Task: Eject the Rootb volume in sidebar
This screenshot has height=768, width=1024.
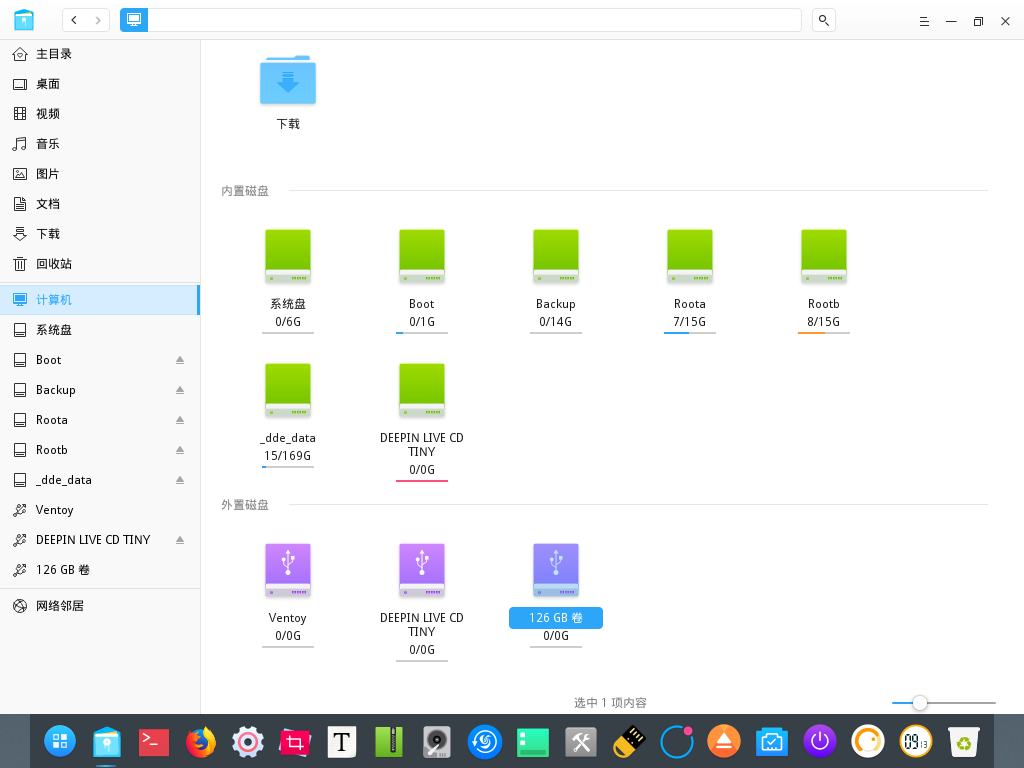Action: 180,450
